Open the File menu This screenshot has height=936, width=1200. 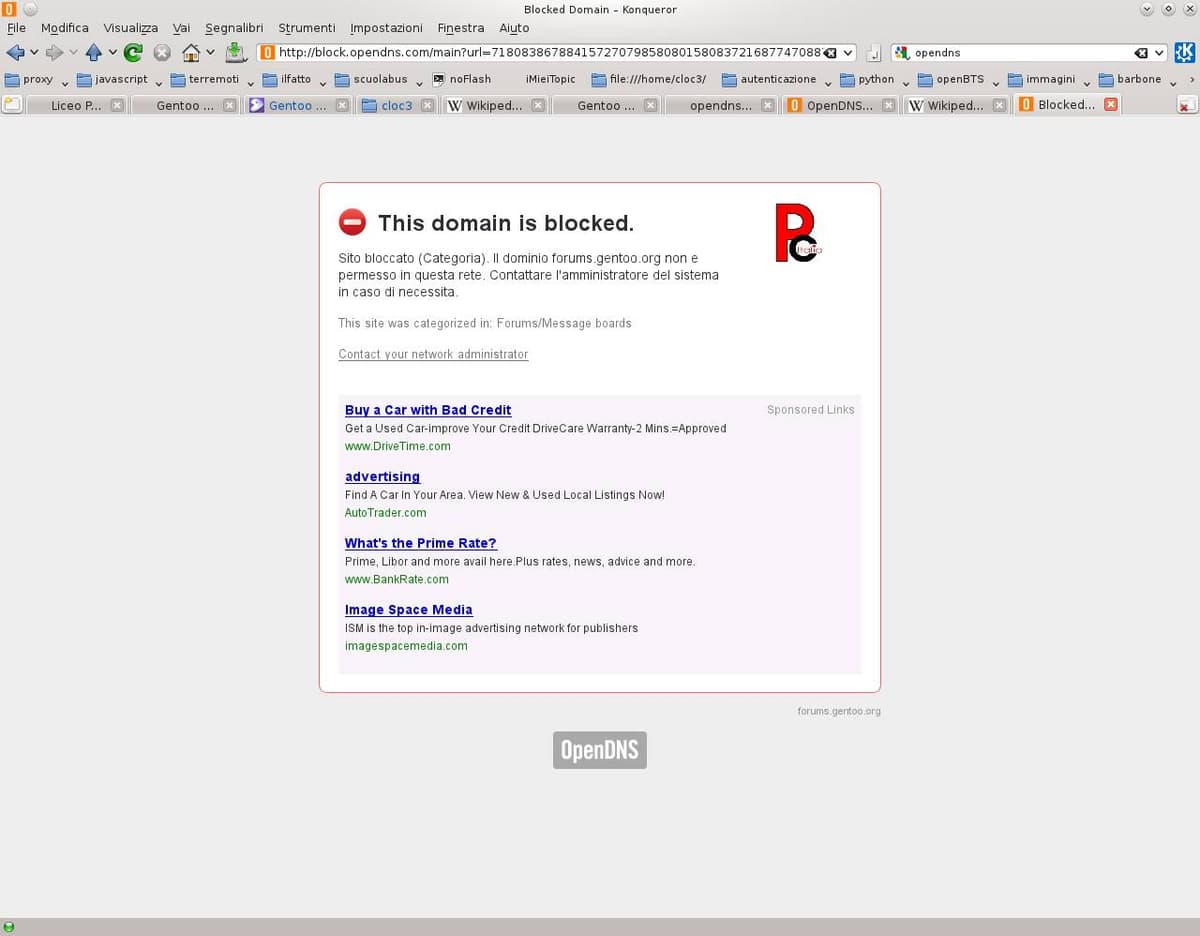pos(17,28)
